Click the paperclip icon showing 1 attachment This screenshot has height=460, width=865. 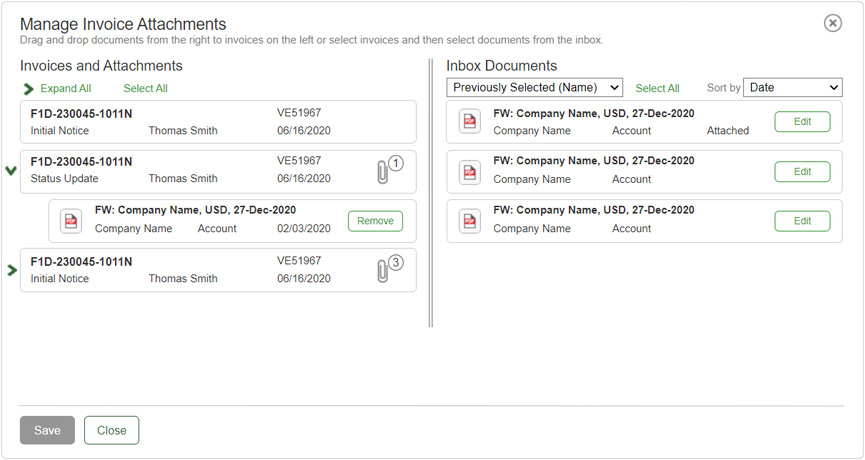(x=383, y=170)
